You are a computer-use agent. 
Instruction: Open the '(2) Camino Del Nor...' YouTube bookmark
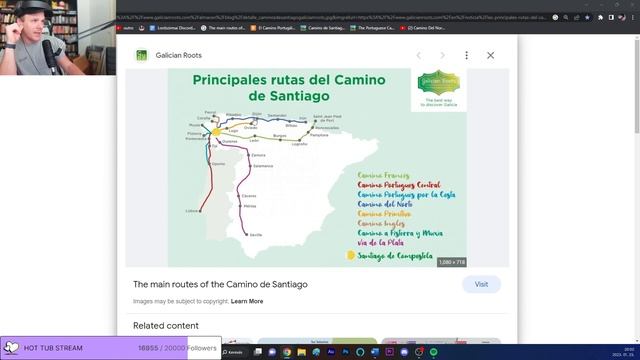coord(422,28)
